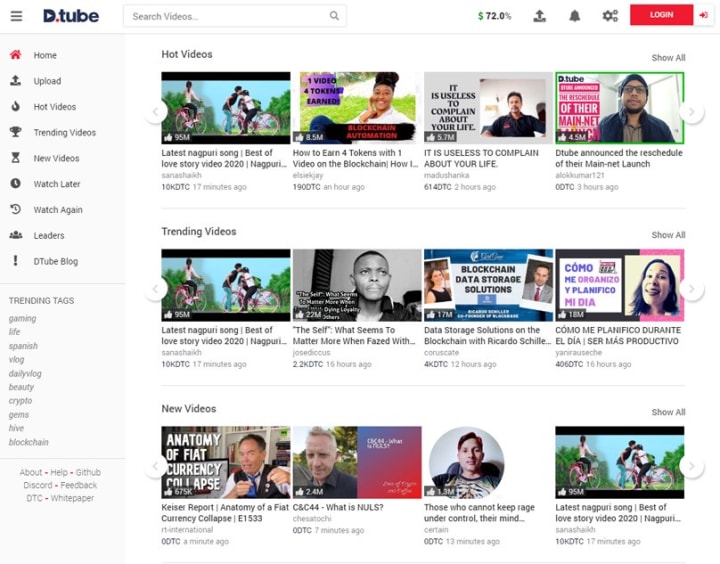Open Leaders in sidebar menu
The width and height of the screenshot is (720, 564).
point(62,235)
